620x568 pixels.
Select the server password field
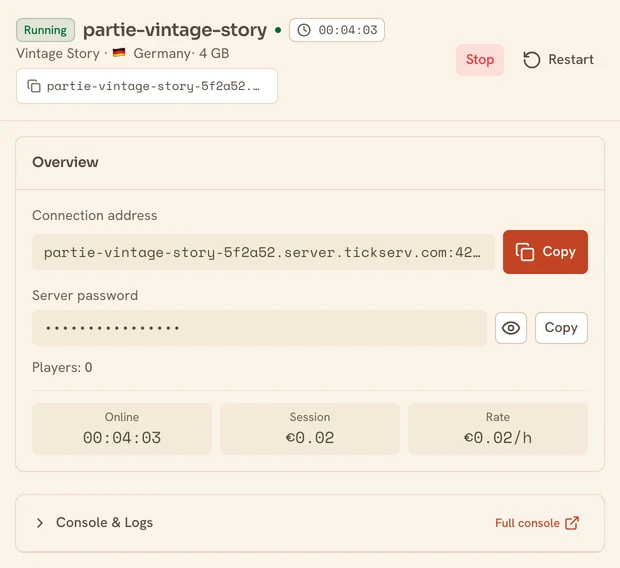[x=259, y=328]
